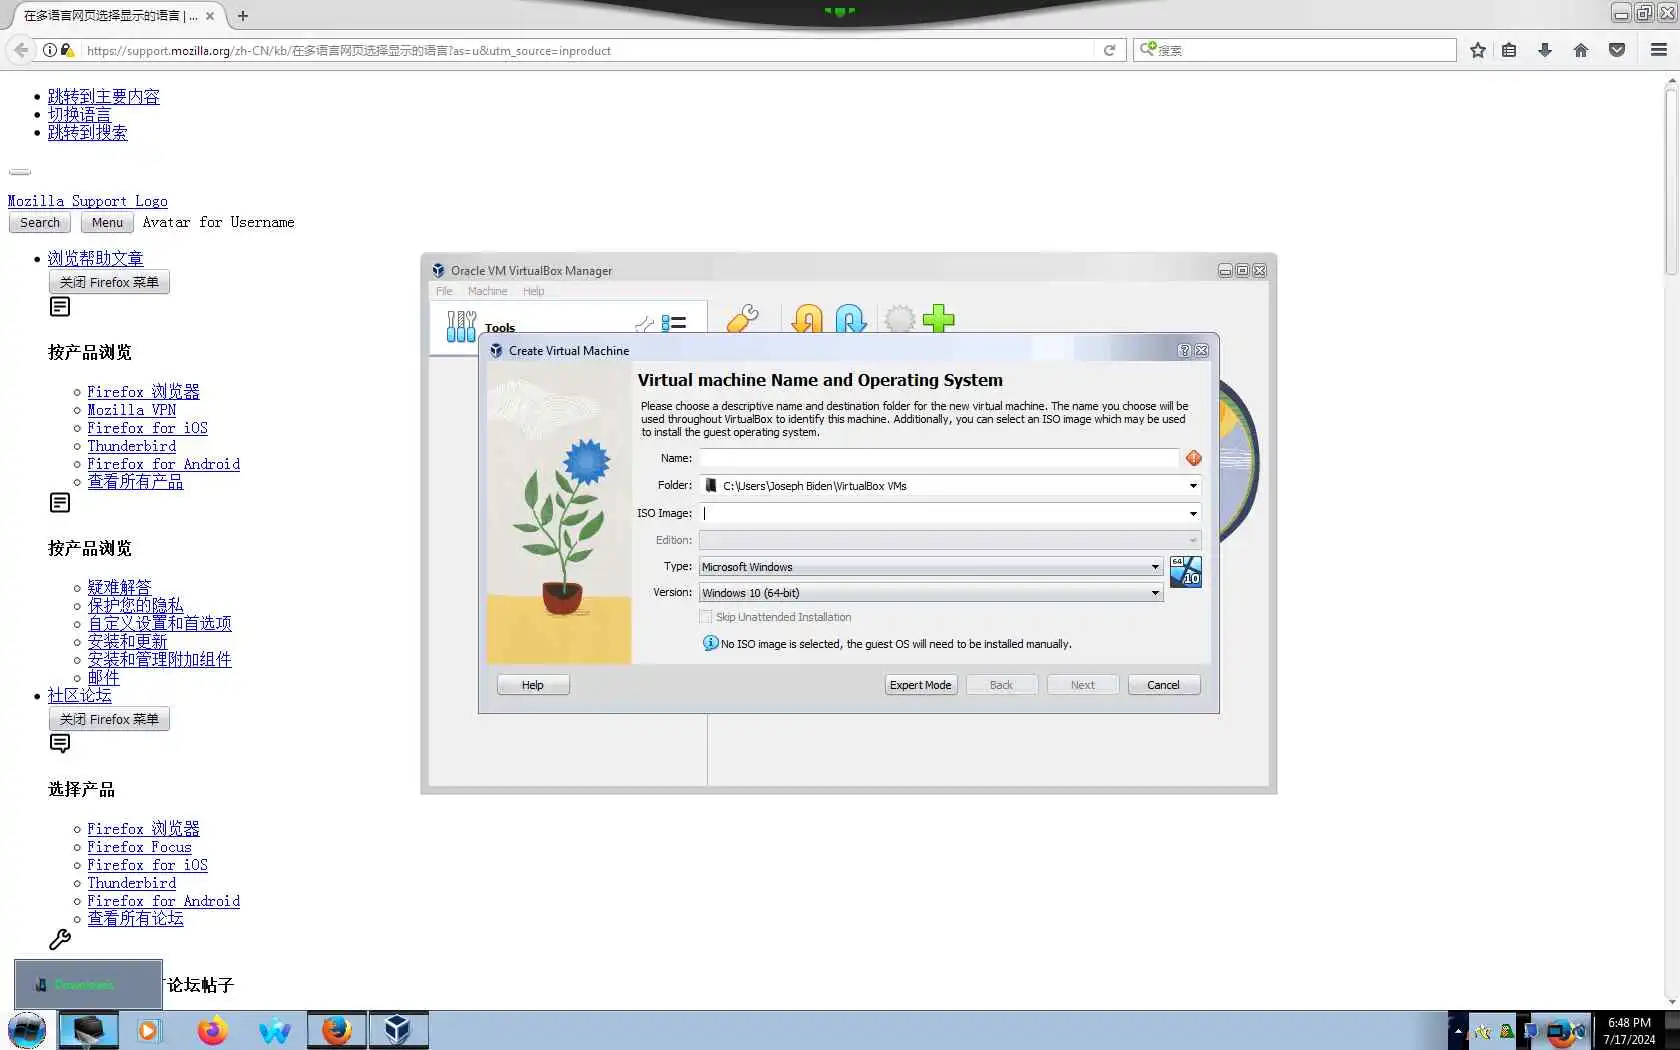Image resolution: width=1680 pixels, height=1050 pixels.
Task: Open VirtualBox Preferences wrench icon
Action: click(742, 319)
